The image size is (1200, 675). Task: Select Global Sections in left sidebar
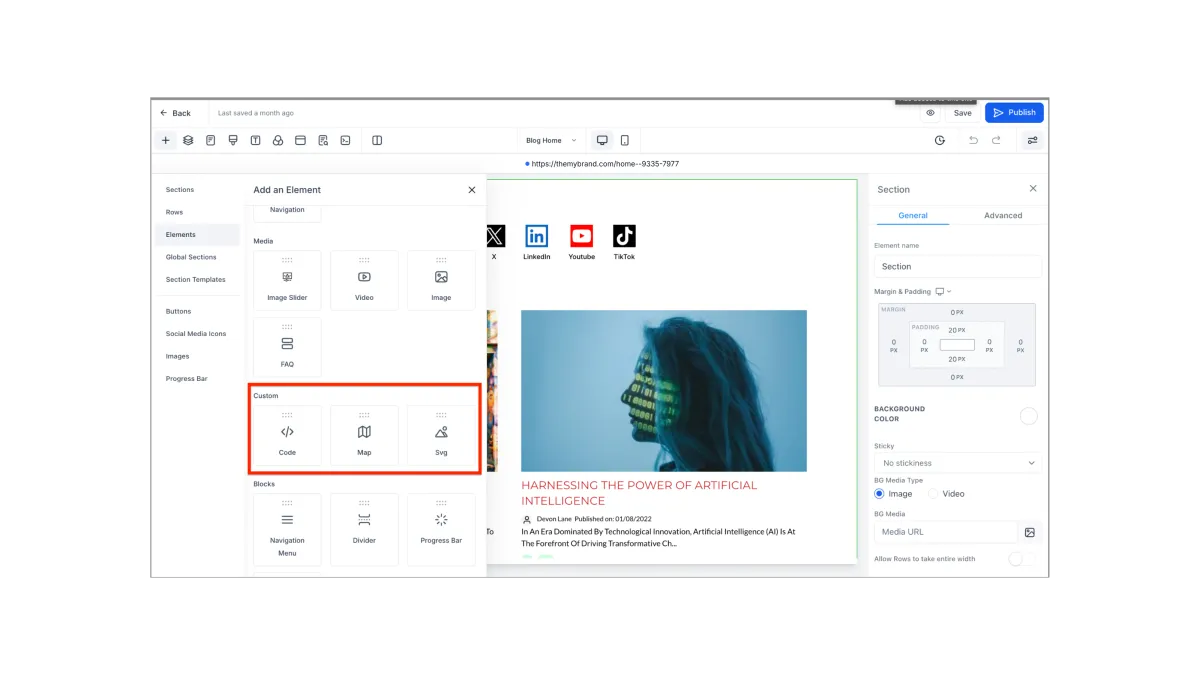(191, 257)
